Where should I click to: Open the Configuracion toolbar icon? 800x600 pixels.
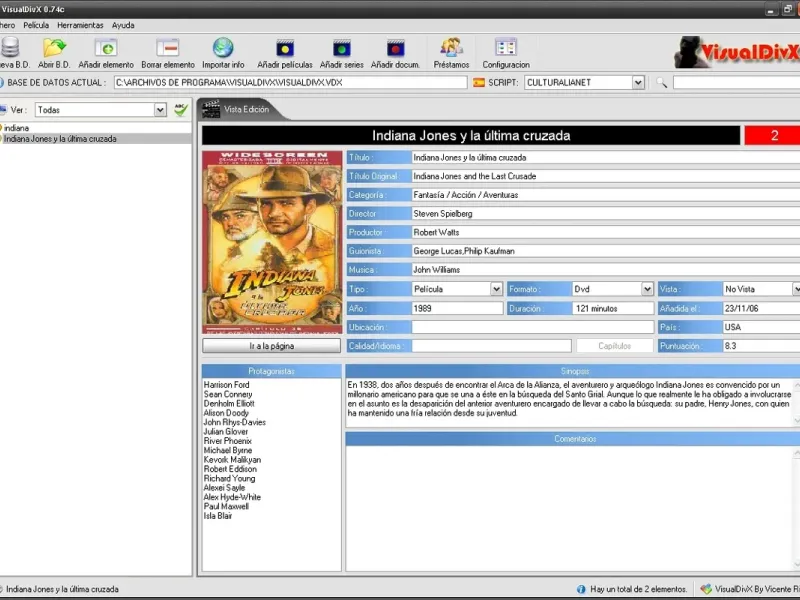(x=506, y=47)
